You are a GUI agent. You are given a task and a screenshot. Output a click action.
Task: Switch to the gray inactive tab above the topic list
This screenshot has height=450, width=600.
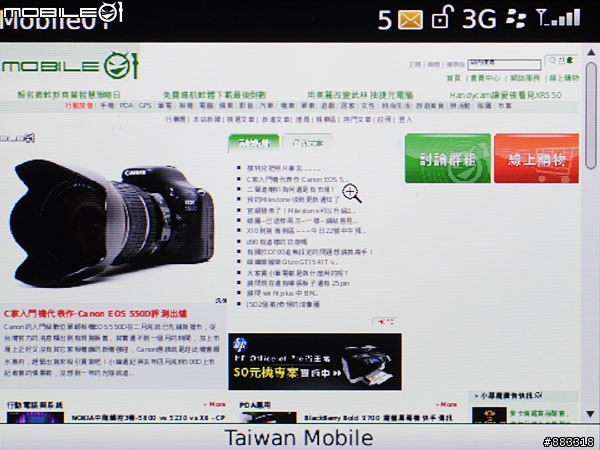(307, 143)
